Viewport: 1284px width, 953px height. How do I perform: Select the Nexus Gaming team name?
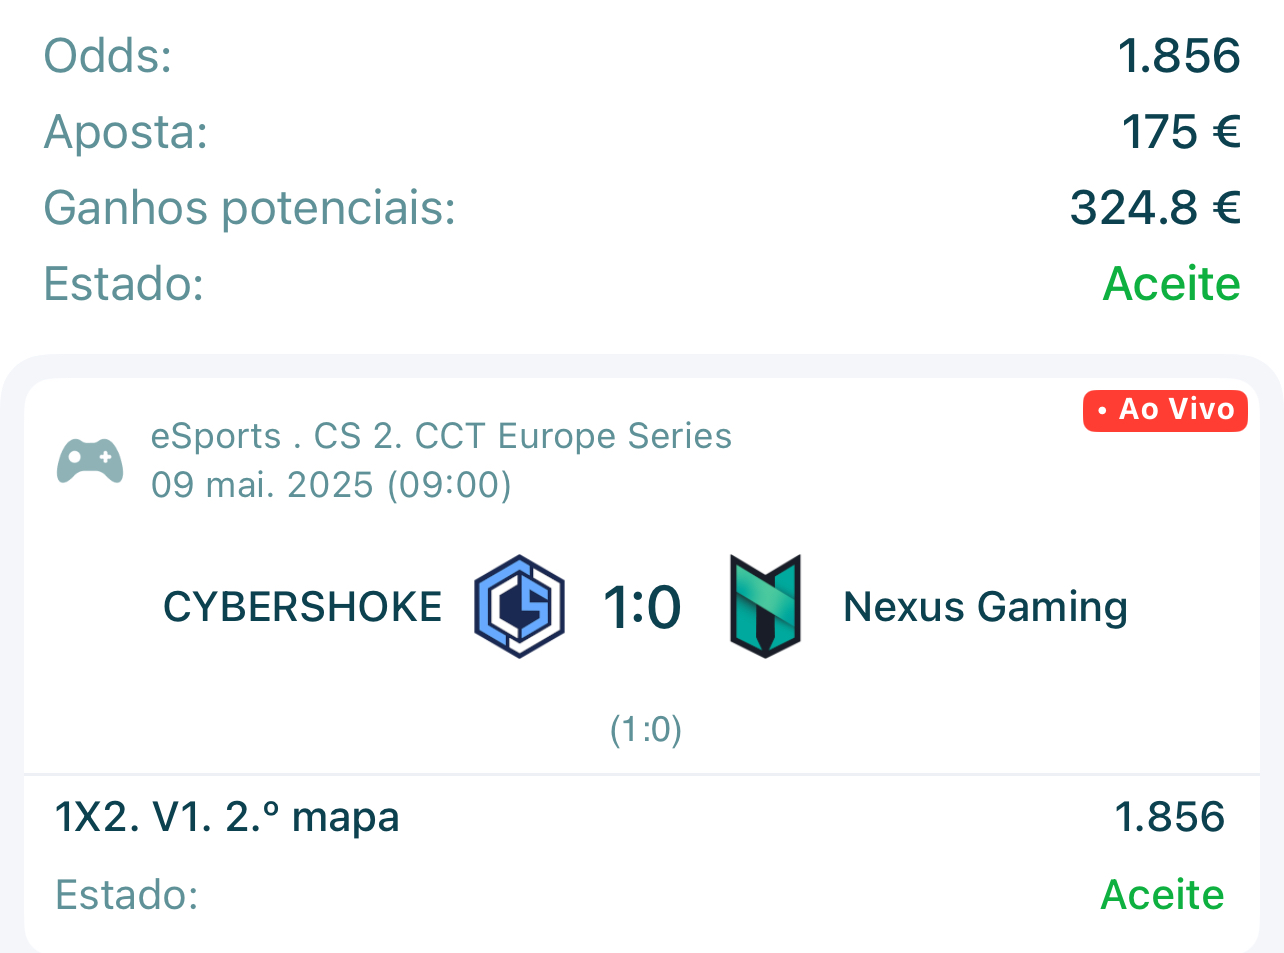coord(986,607)
